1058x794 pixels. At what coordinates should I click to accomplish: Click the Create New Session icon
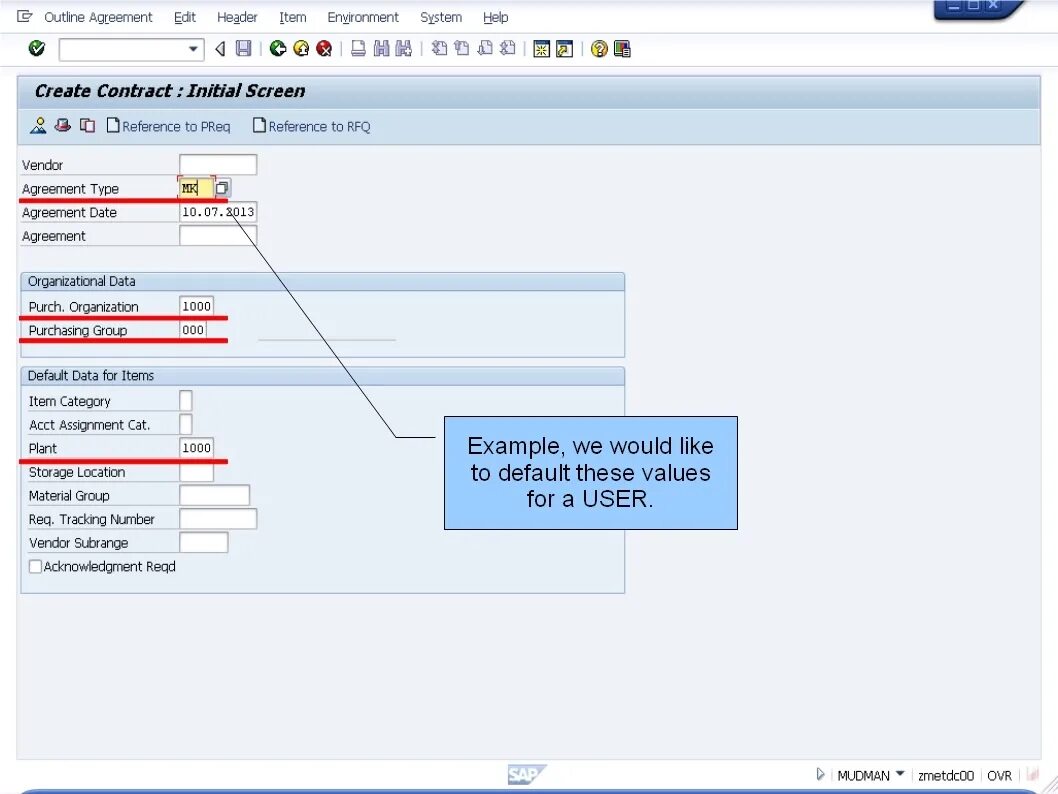point(541,48)
